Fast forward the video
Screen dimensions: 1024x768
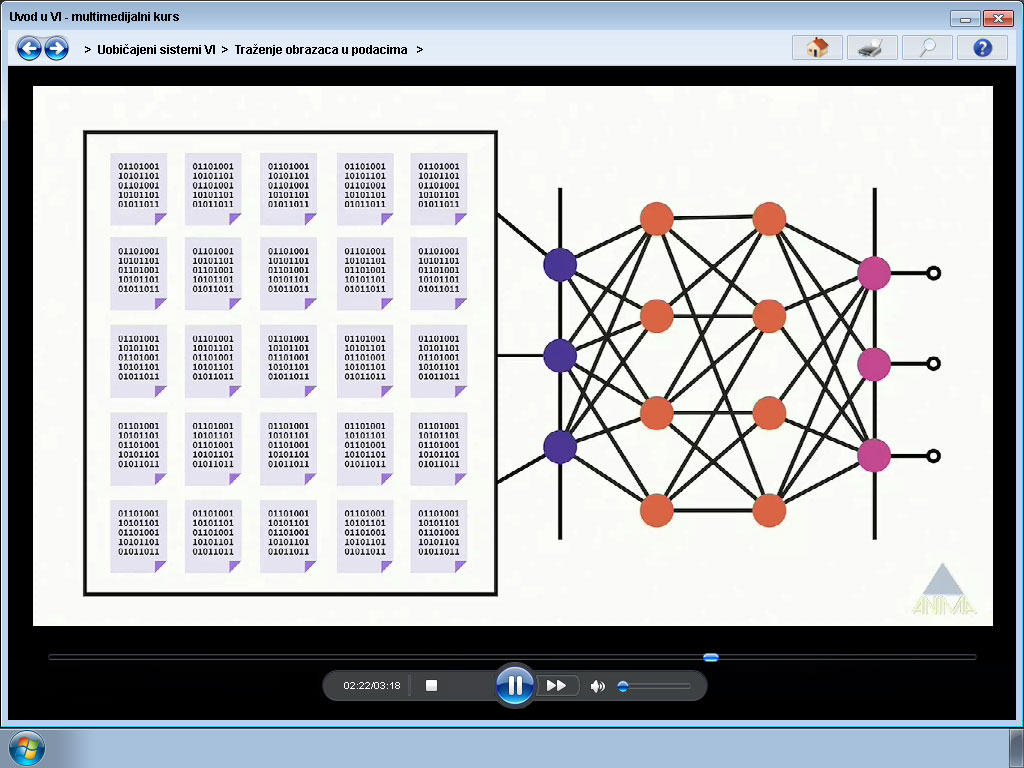click(556, 685)
